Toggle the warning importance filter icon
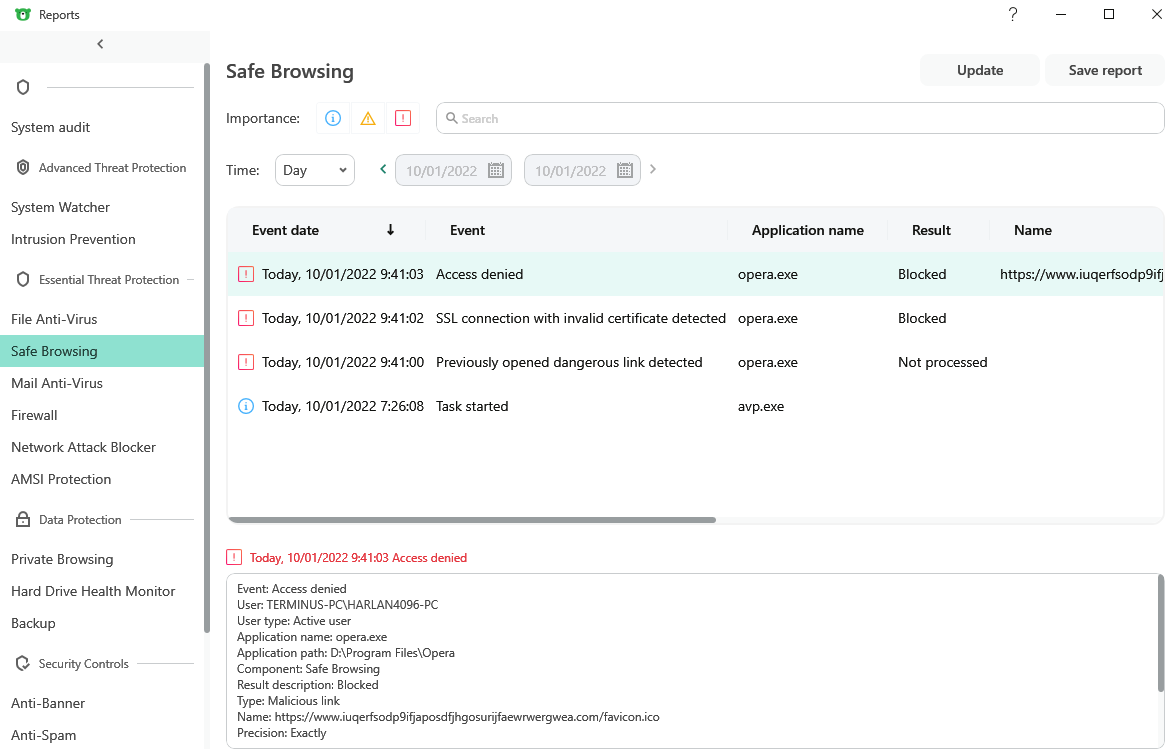1170x749 pixels. click(x=368, y=118)
